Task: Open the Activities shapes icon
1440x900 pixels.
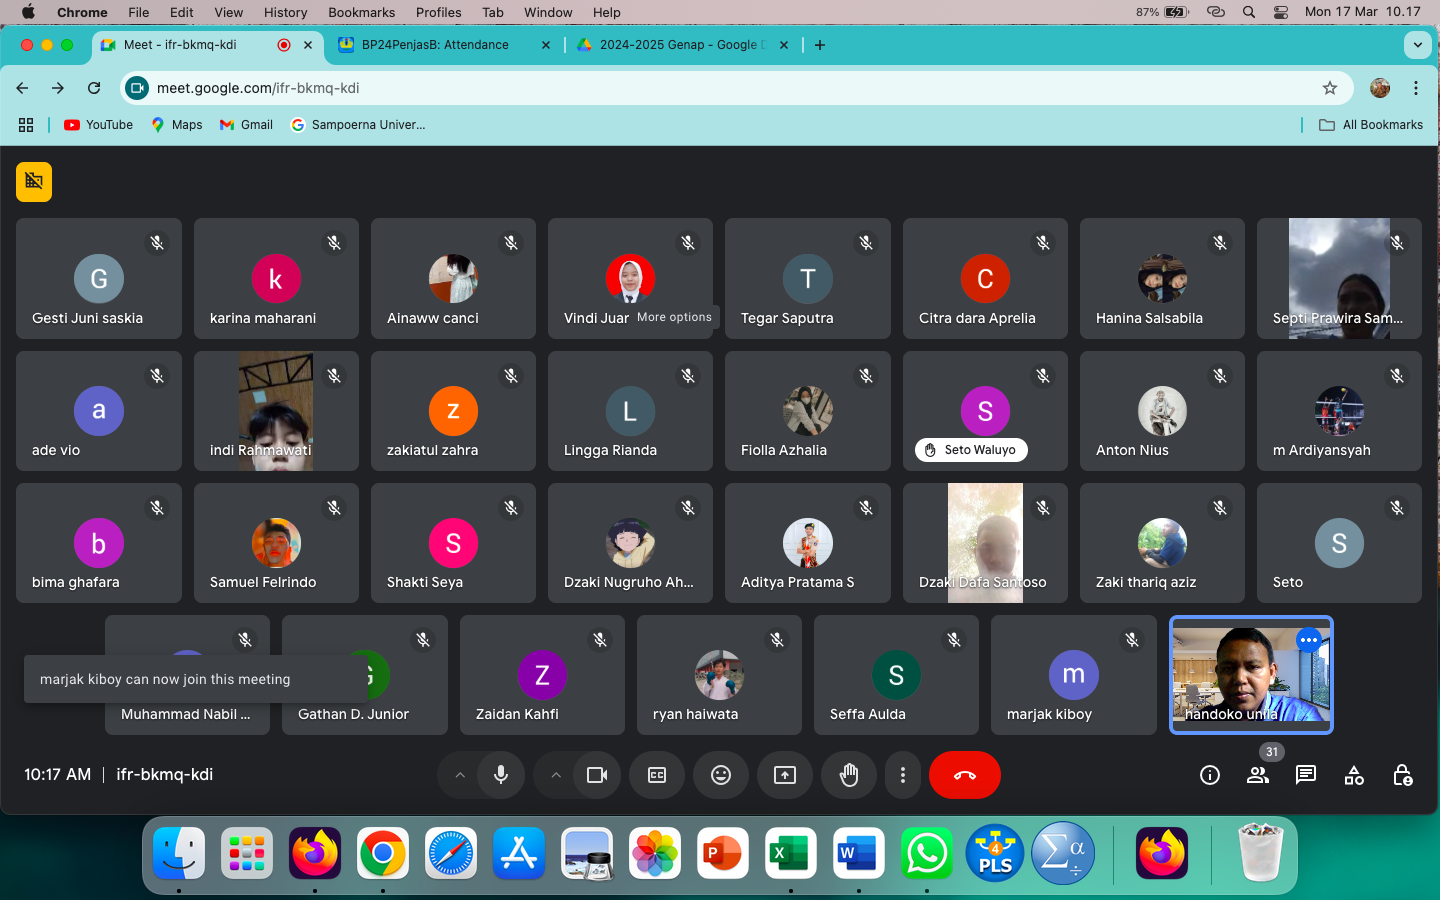Action: [x=1354, y=775]
